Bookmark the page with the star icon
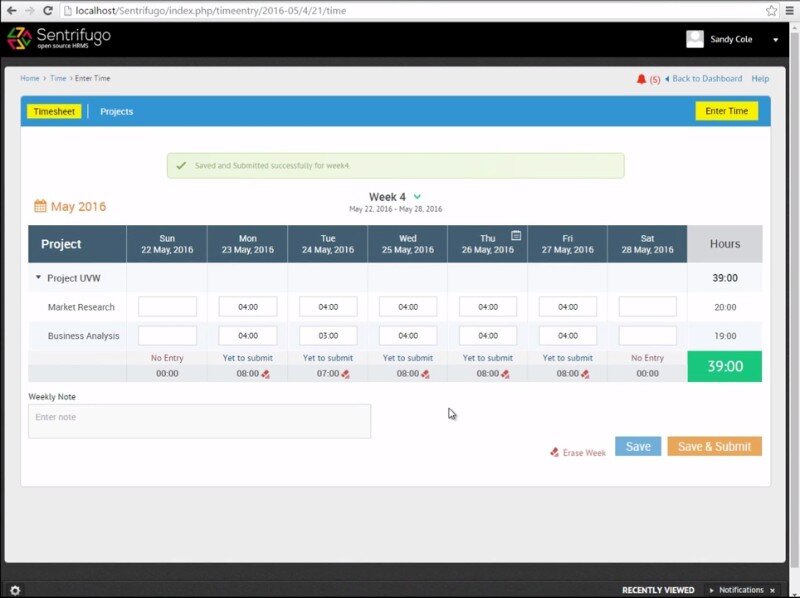Viewport: 800px width, 598px height. coord(771,10)
